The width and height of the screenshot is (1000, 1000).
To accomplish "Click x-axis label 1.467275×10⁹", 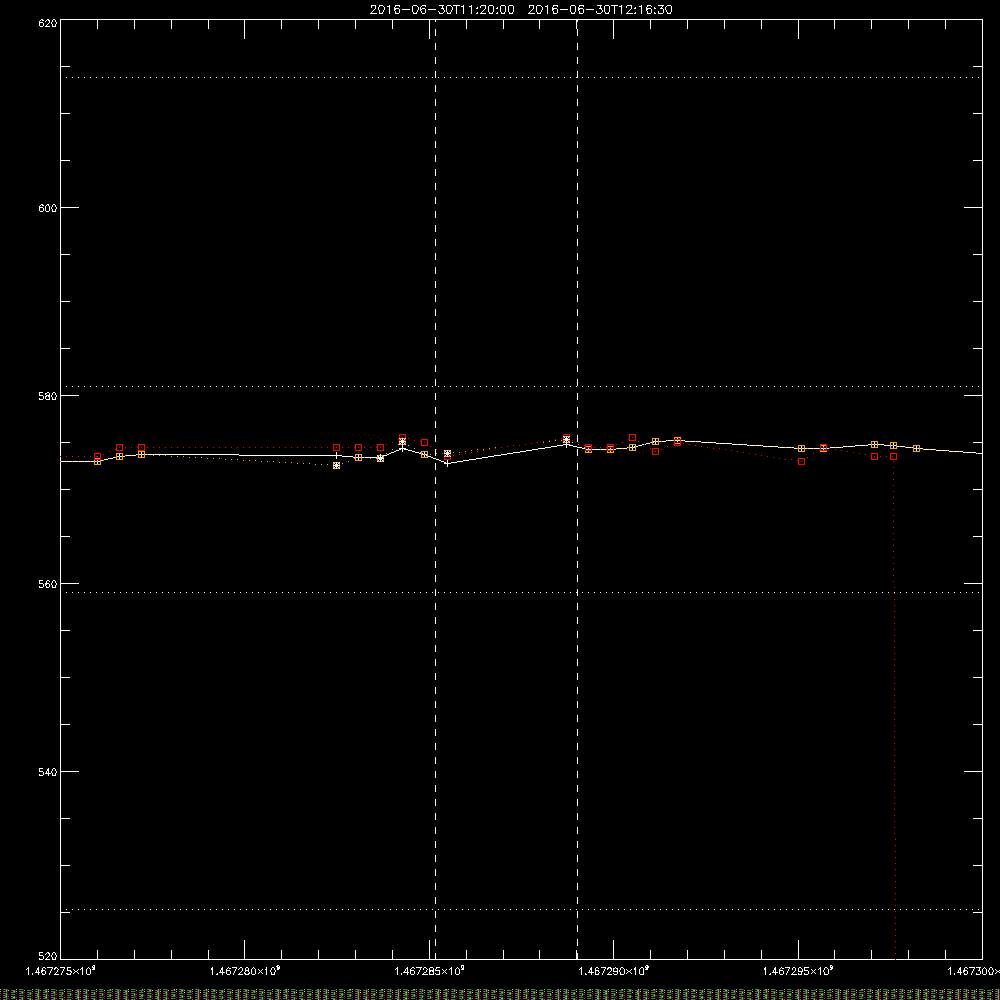I will pyautogui.click(x=61, y=971).
